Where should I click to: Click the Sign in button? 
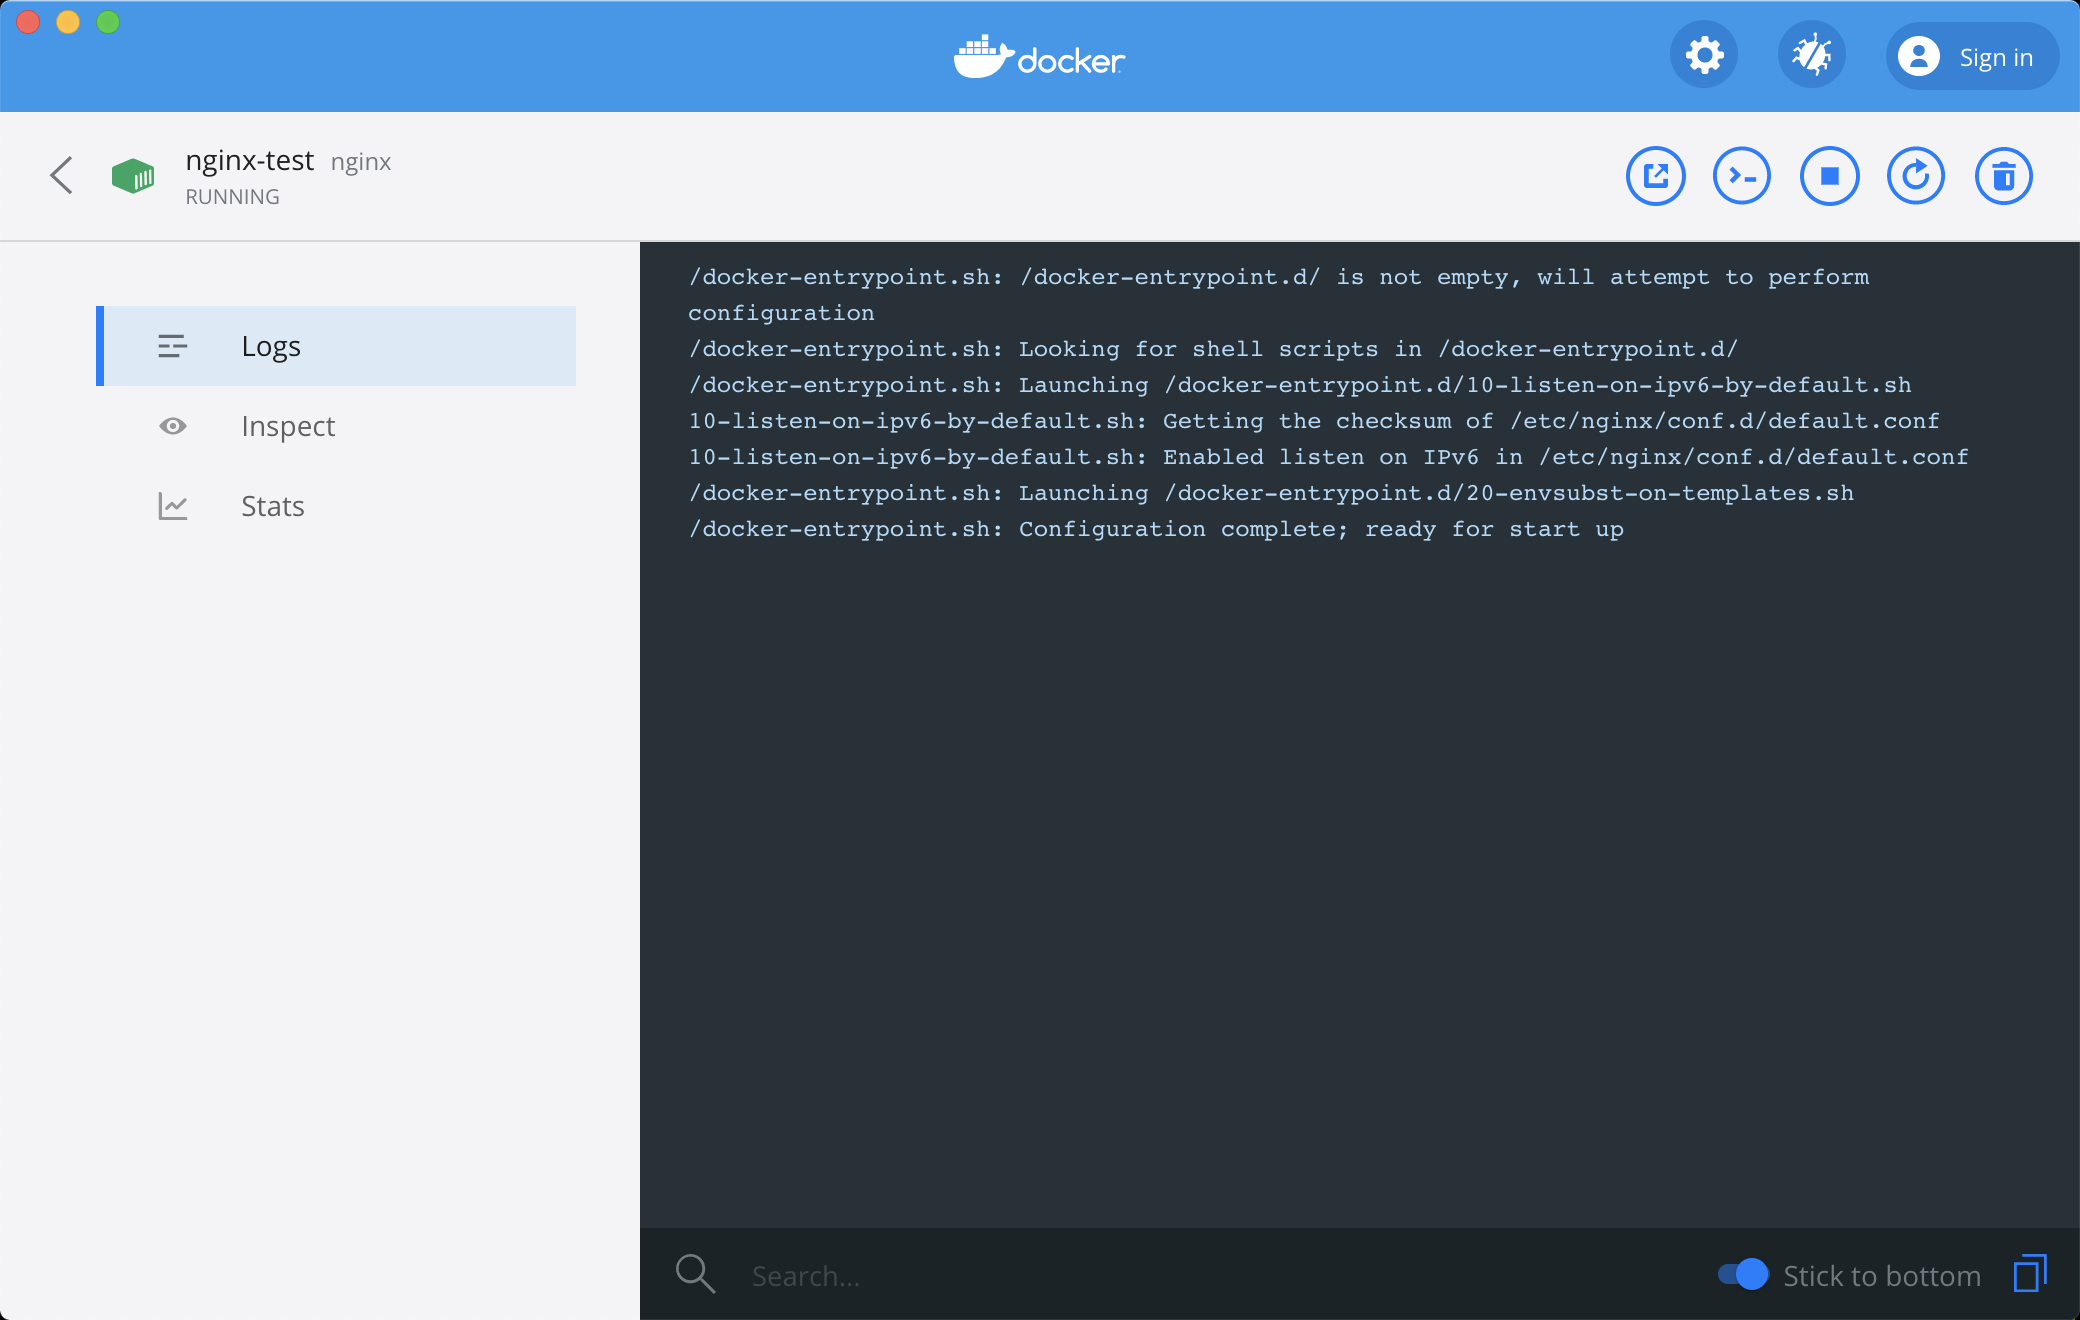coord(1971,56)
